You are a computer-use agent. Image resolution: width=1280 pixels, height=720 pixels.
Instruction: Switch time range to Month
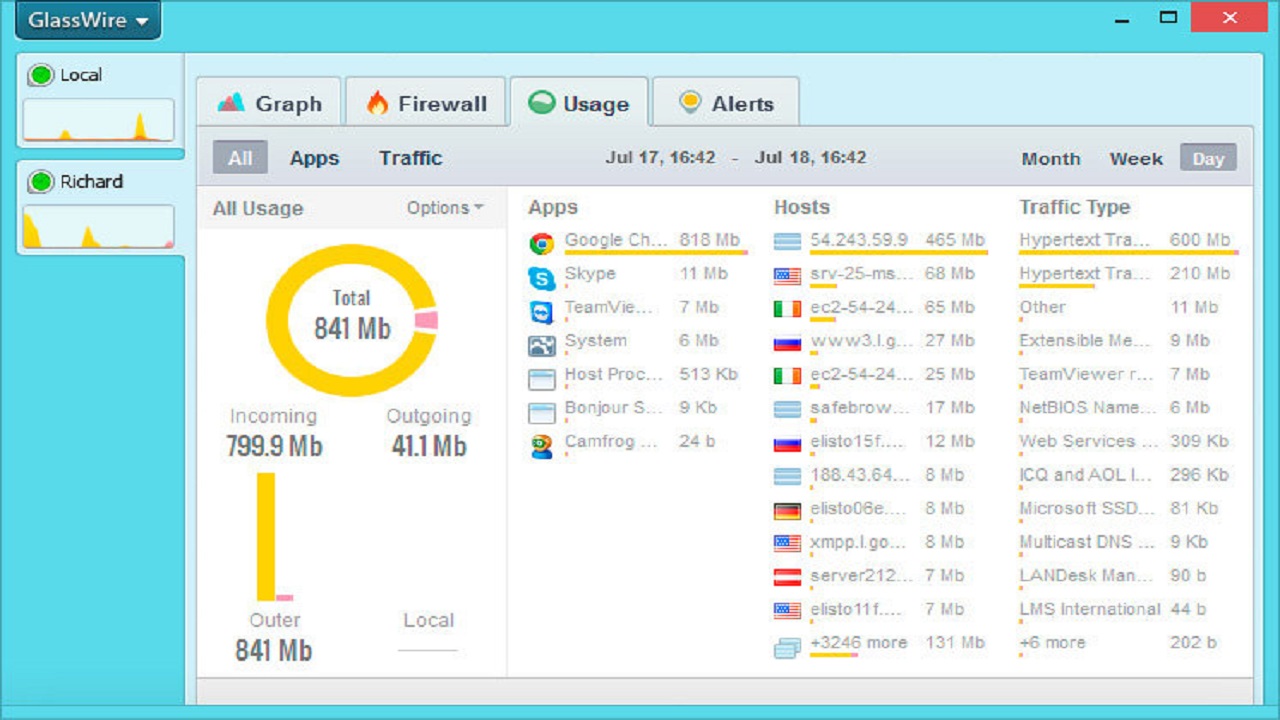[x=1051, y=158]
